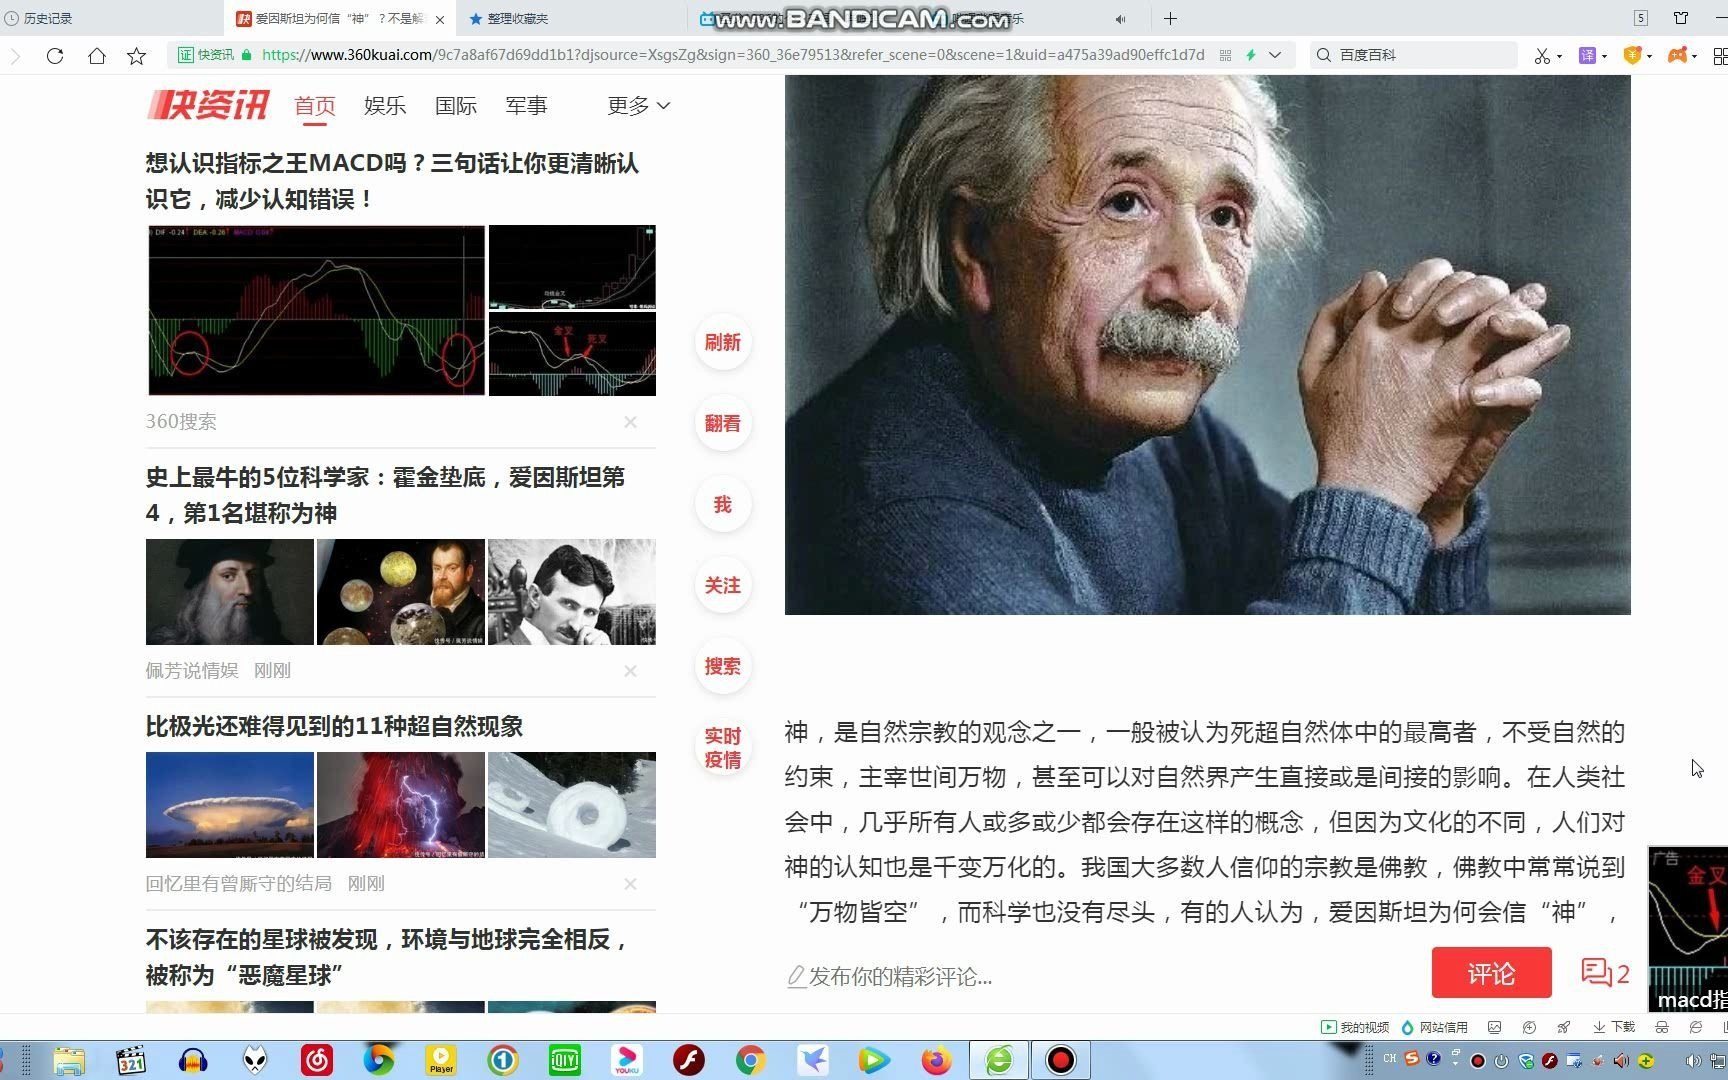This screenshot has height=1080, width=1728.
Task: Open the skin changer shirt icon
Action: [x=1681, y=18]
